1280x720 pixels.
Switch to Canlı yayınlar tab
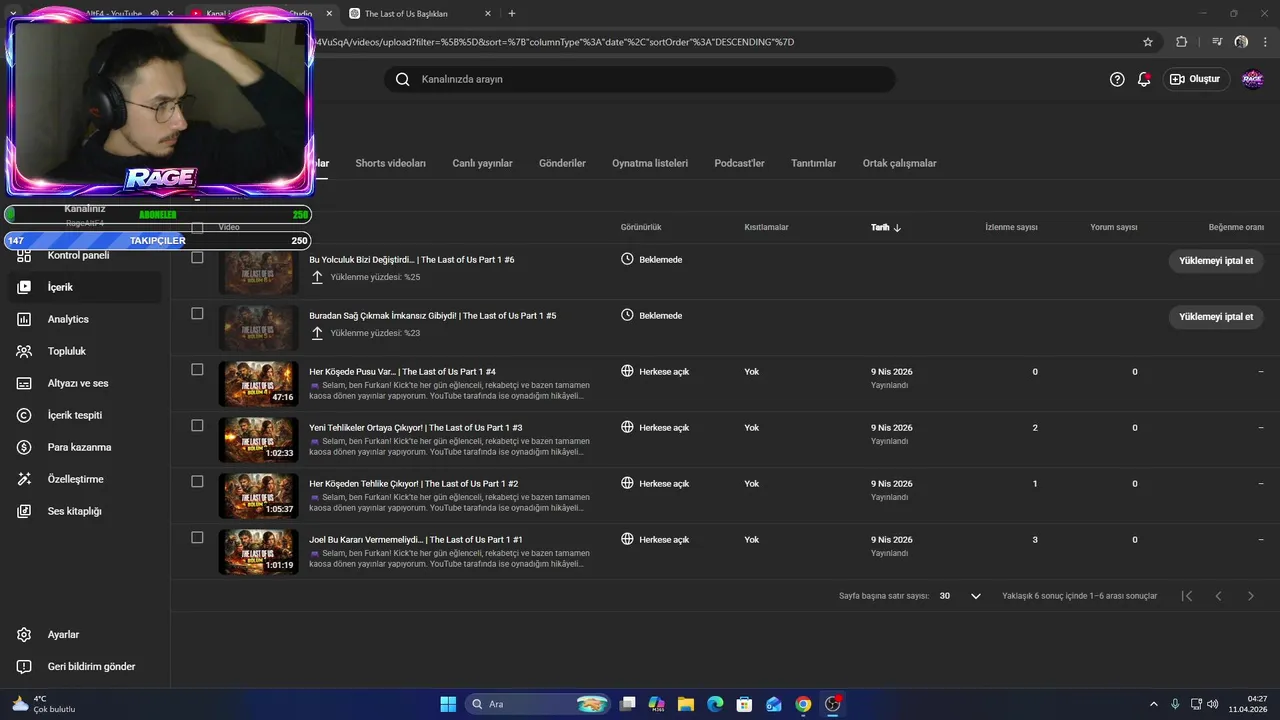pyautogui.click(x=482, y=163)
